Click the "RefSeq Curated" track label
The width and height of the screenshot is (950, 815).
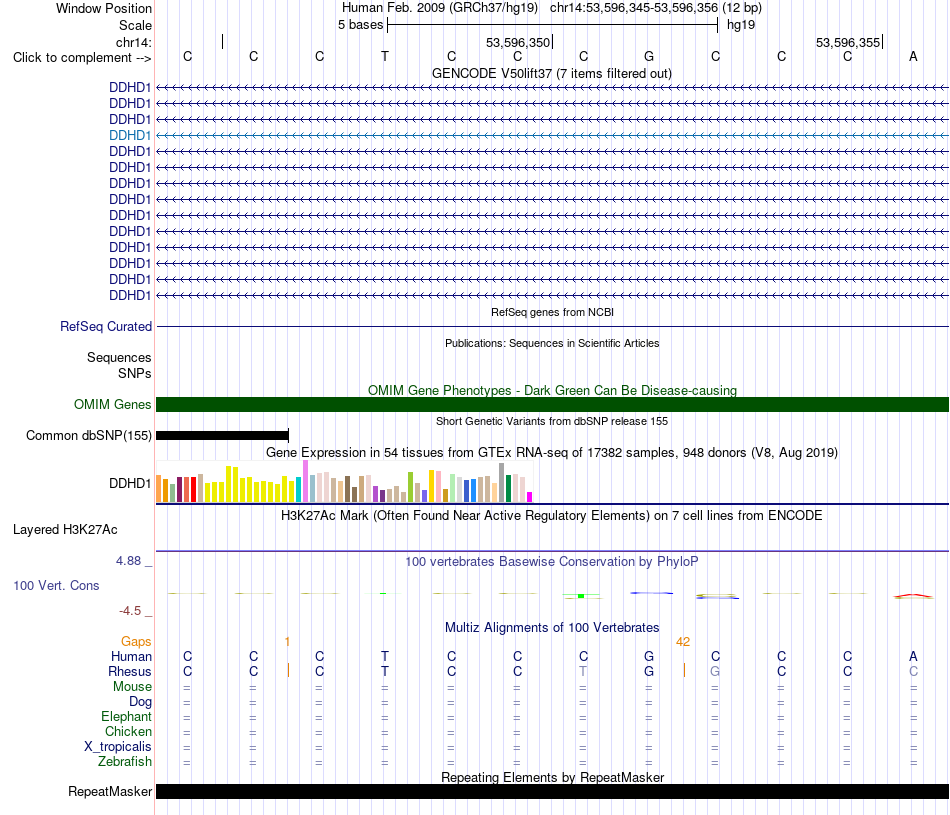106,326
